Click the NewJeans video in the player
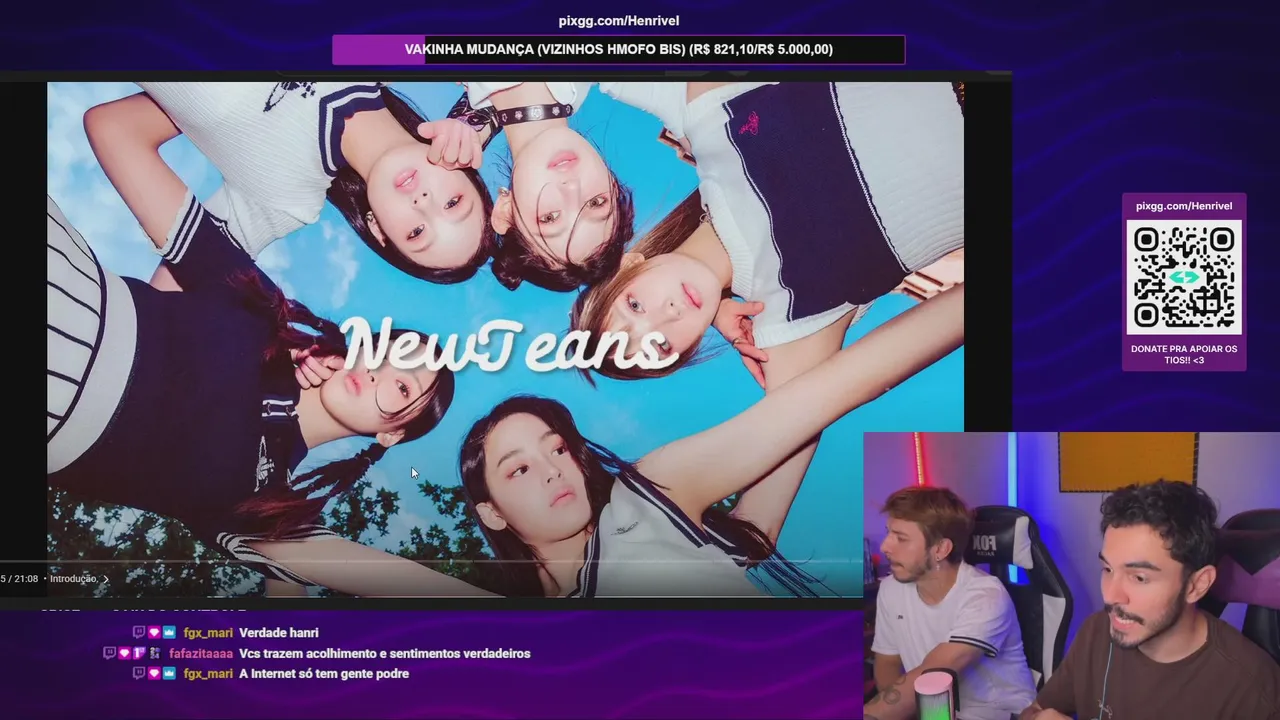 [x=505, y=339]
